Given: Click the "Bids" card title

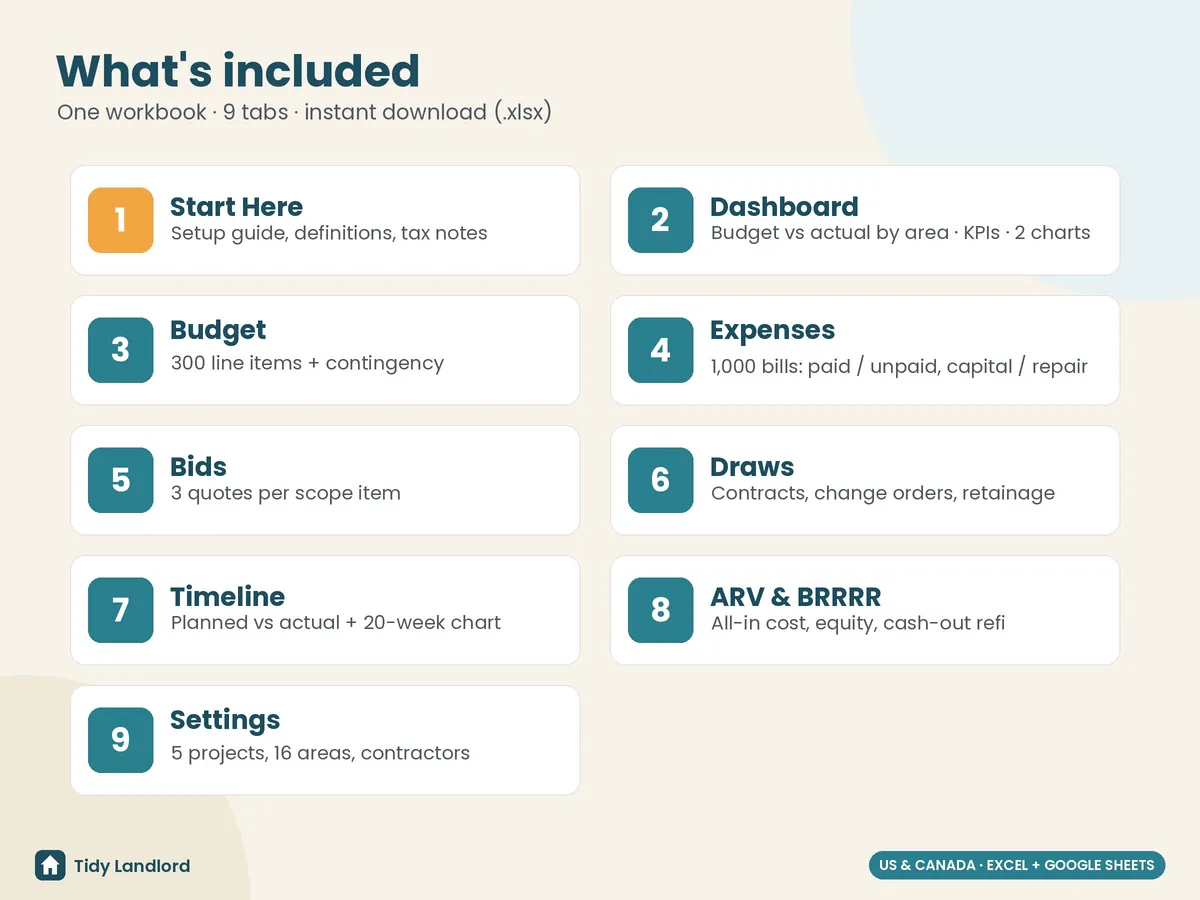Looking at the screenshot, I should point(198,467).
